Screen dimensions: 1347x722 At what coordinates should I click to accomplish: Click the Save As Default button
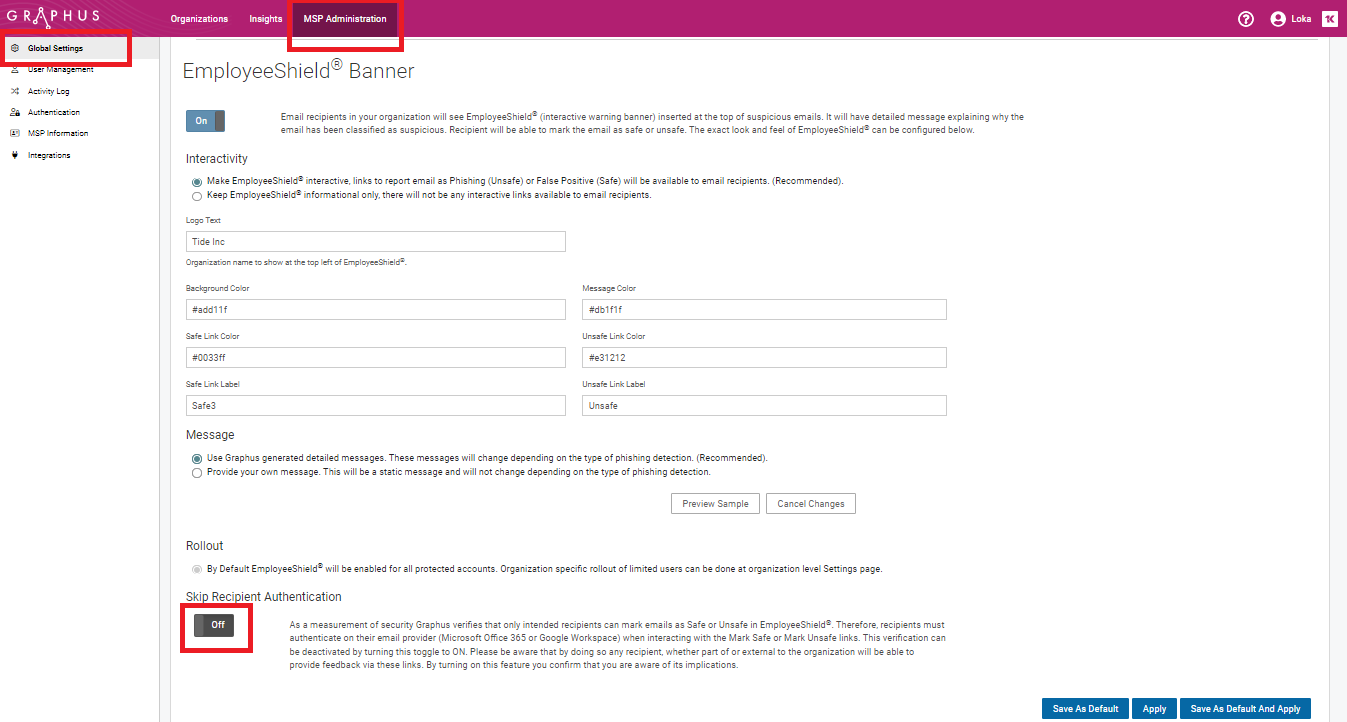pos(1086,709)
